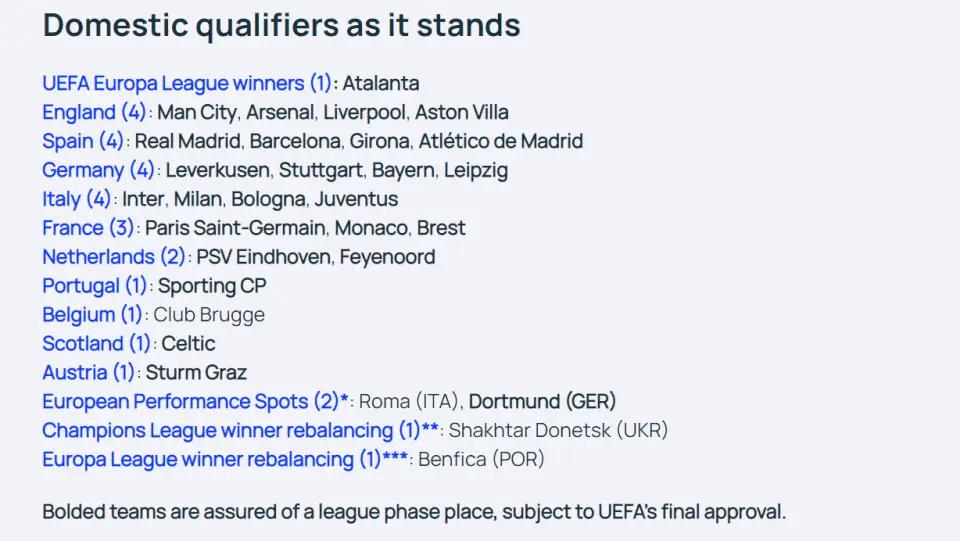Open the Portugal (1) link
The image size is (960, 541).
(x=94, y=285)
